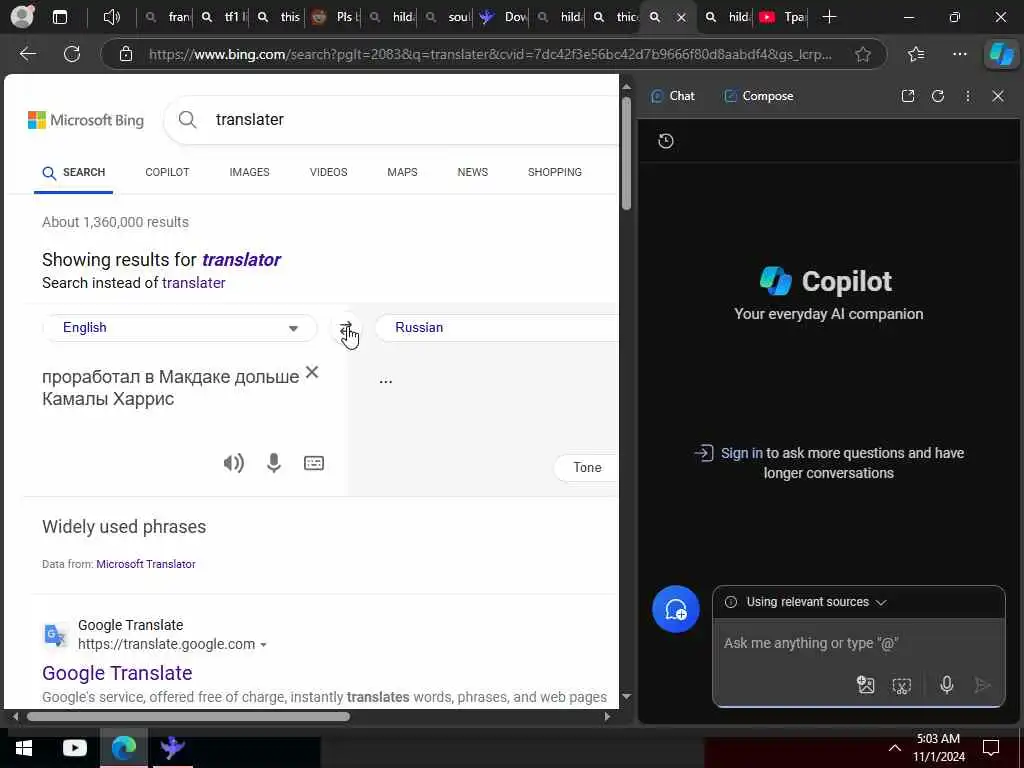Open a new browser tab
The height and width of the screenshot is (768, 1024).
(x=829, y=17)
